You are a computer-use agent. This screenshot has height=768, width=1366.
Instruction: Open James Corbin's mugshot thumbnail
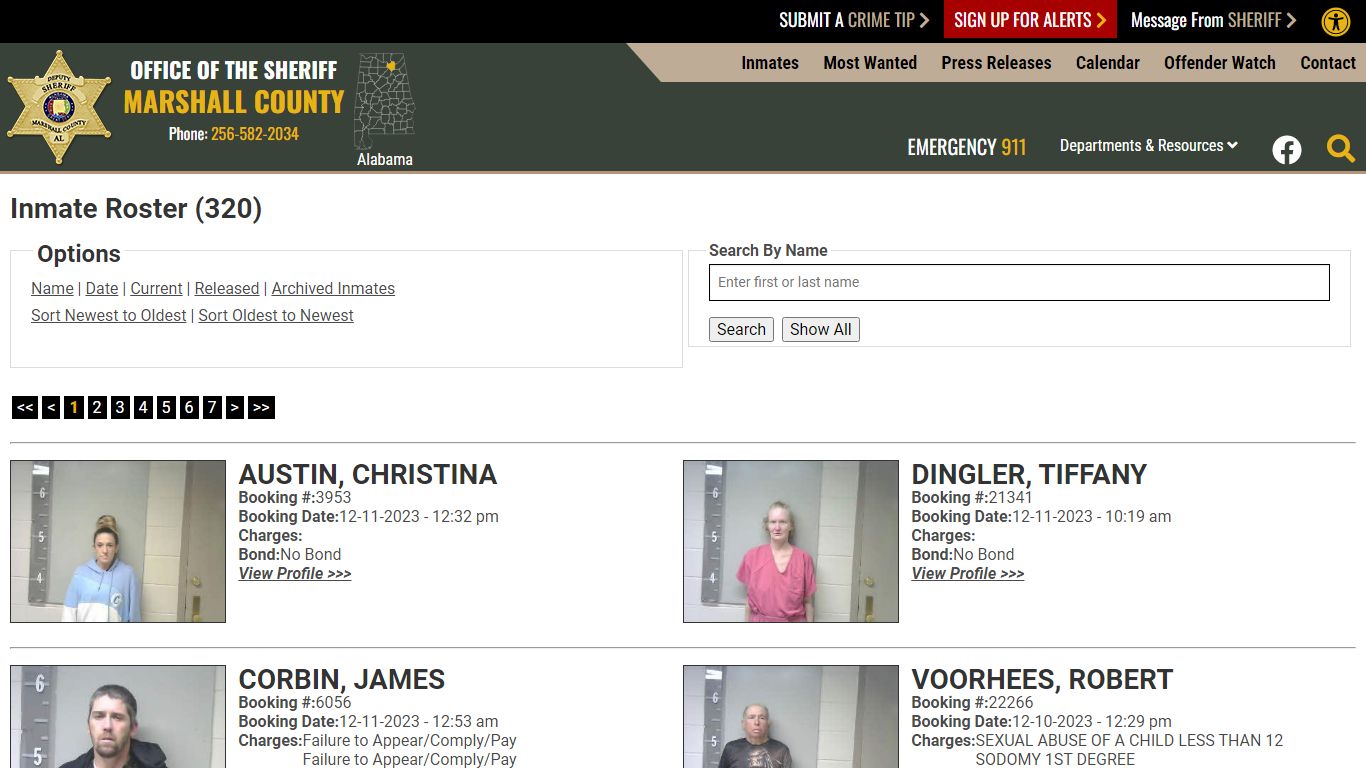coord(118,716)
